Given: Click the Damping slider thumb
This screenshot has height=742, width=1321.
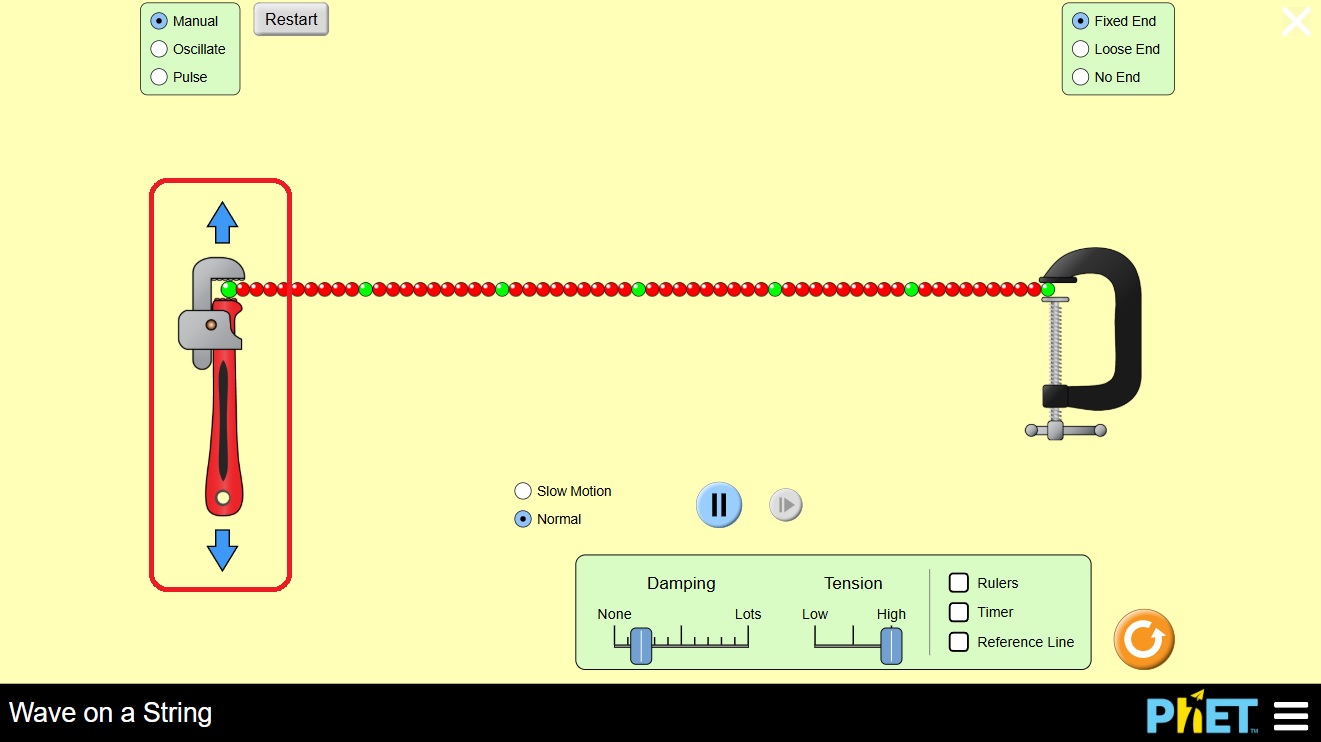Looking at the screenshot, I should (641, 646).
